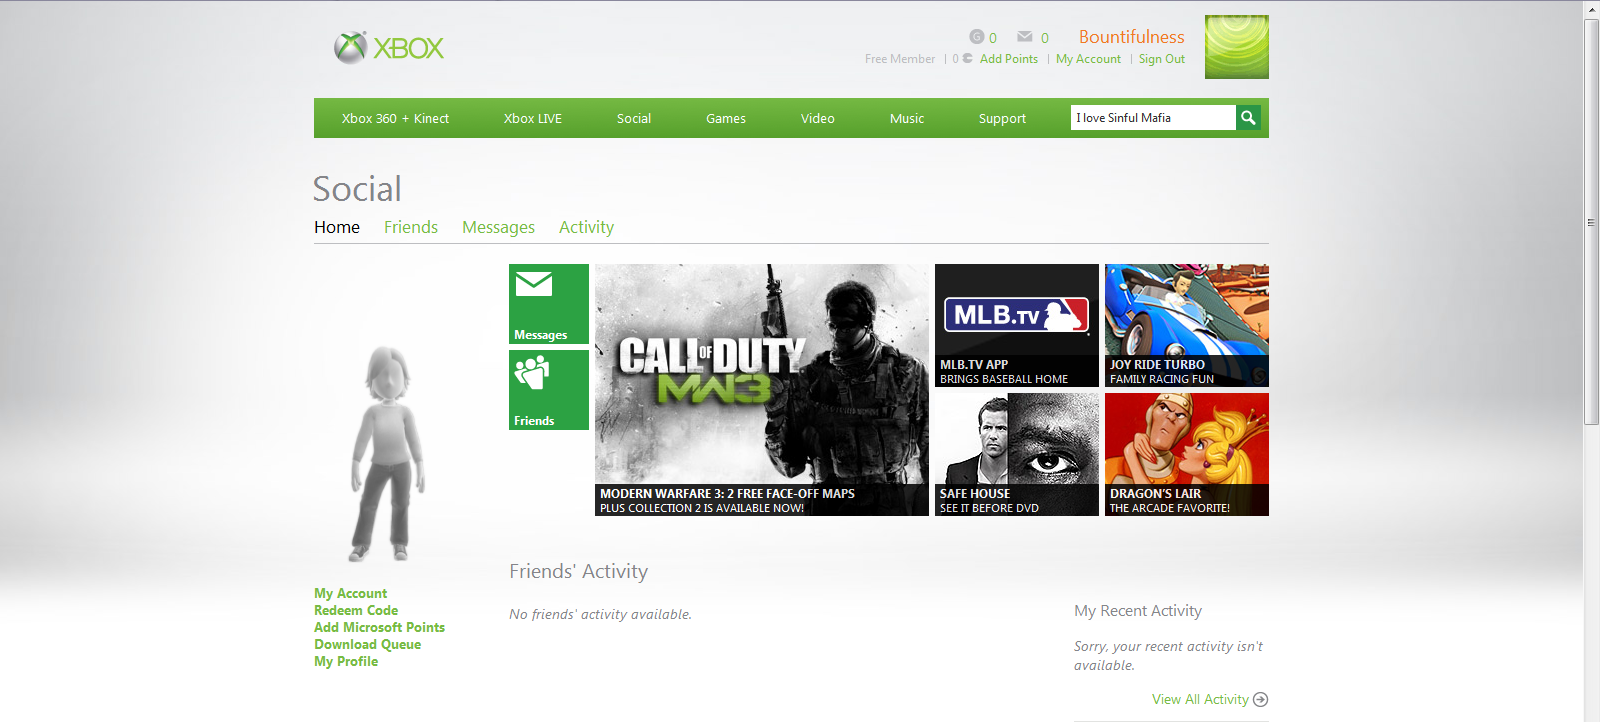Click the Bountifulness gamertag
The height and width of the screenshot is (722, 1600).
[x=1131, y=37]
